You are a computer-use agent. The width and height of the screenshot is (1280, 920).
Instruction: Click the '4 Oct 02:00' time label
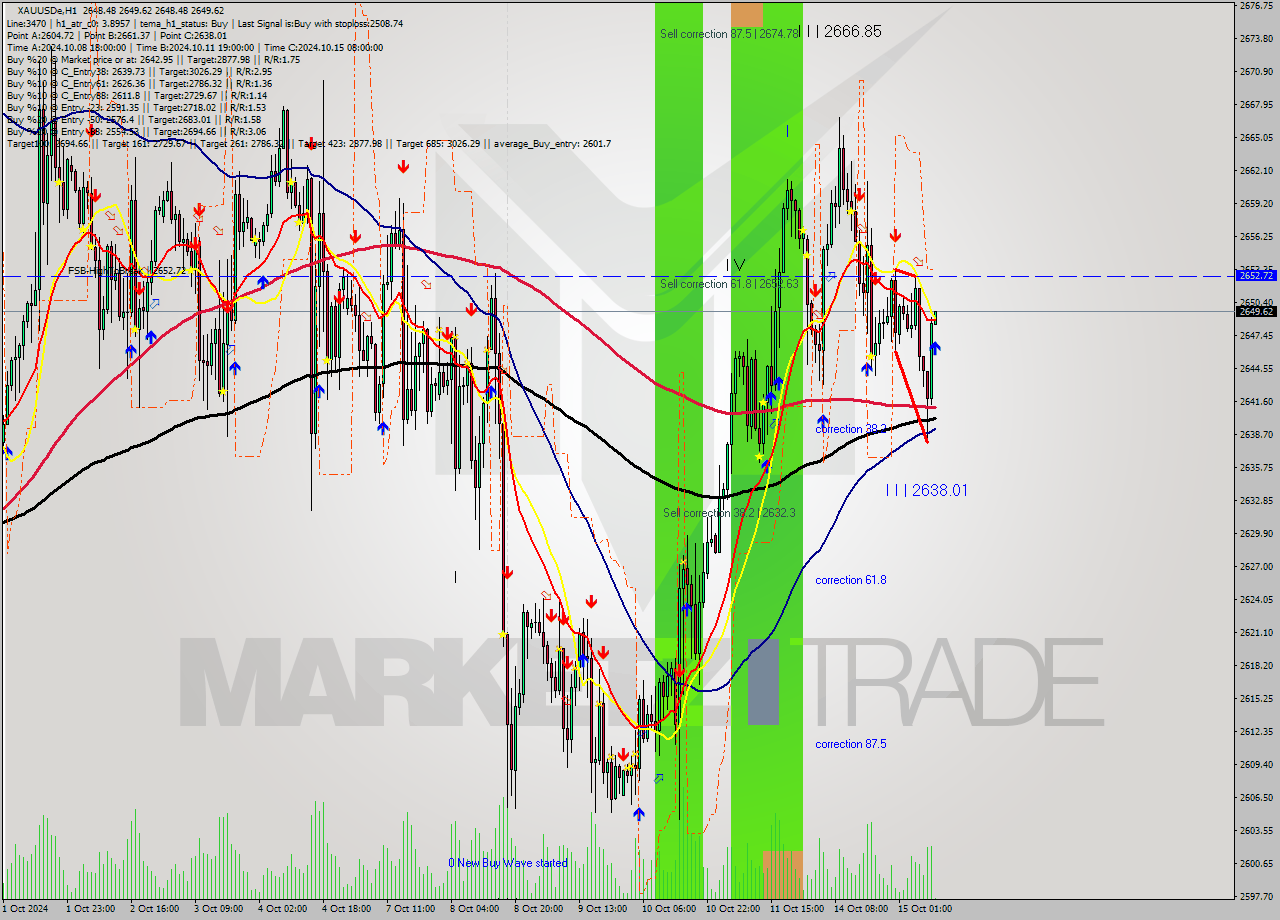point(283,909)
